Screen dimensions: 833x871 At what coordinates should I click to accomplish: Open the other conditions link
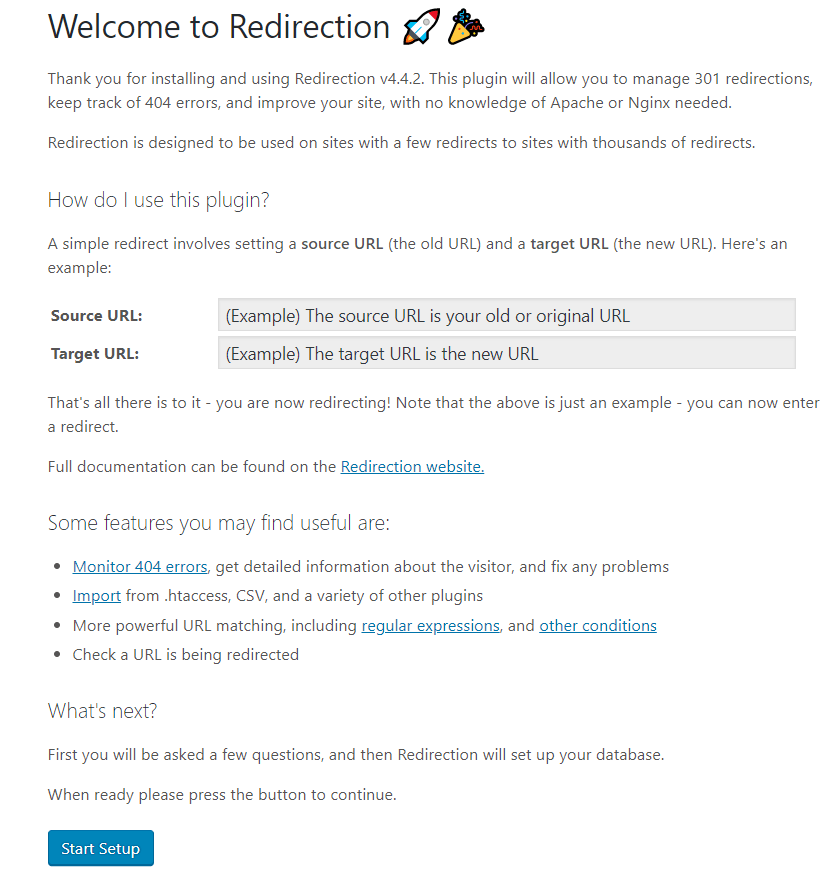pos(598,625)
